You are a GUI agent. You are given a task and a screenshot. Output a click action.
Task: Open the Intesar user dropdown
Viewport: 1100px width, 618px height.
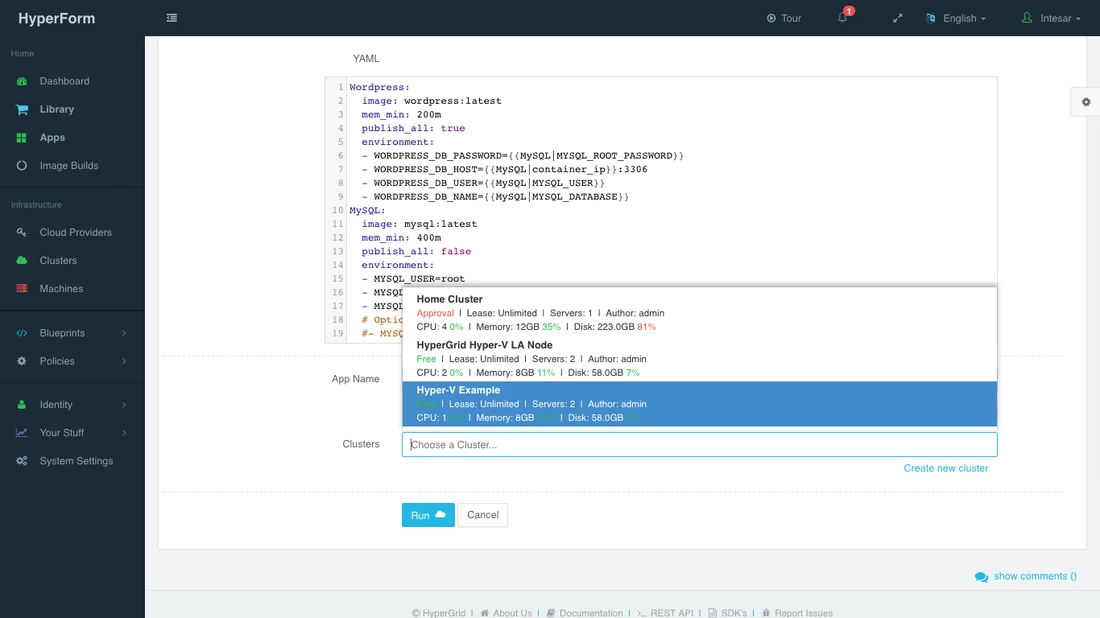(1060, 18)
